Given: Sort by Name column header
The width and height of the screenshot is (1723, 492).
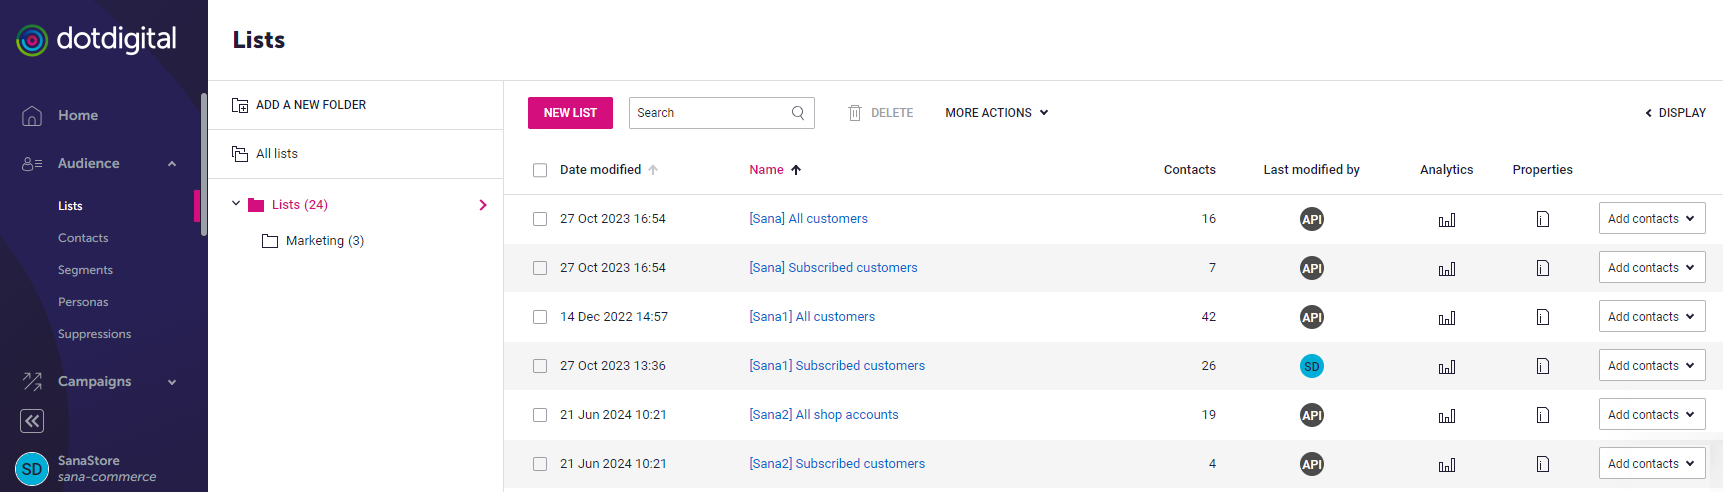Looking at the screenshot, I should pyautogui.click(x=775, y=170).
